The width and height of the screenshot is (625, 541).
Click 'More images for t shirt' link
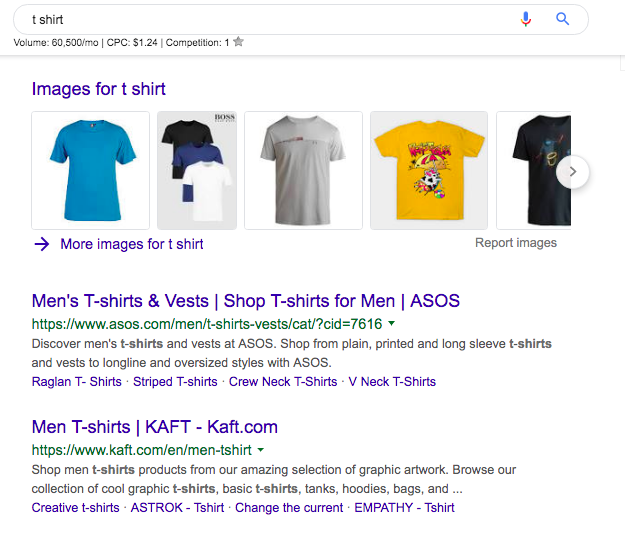tap(132, 244)
